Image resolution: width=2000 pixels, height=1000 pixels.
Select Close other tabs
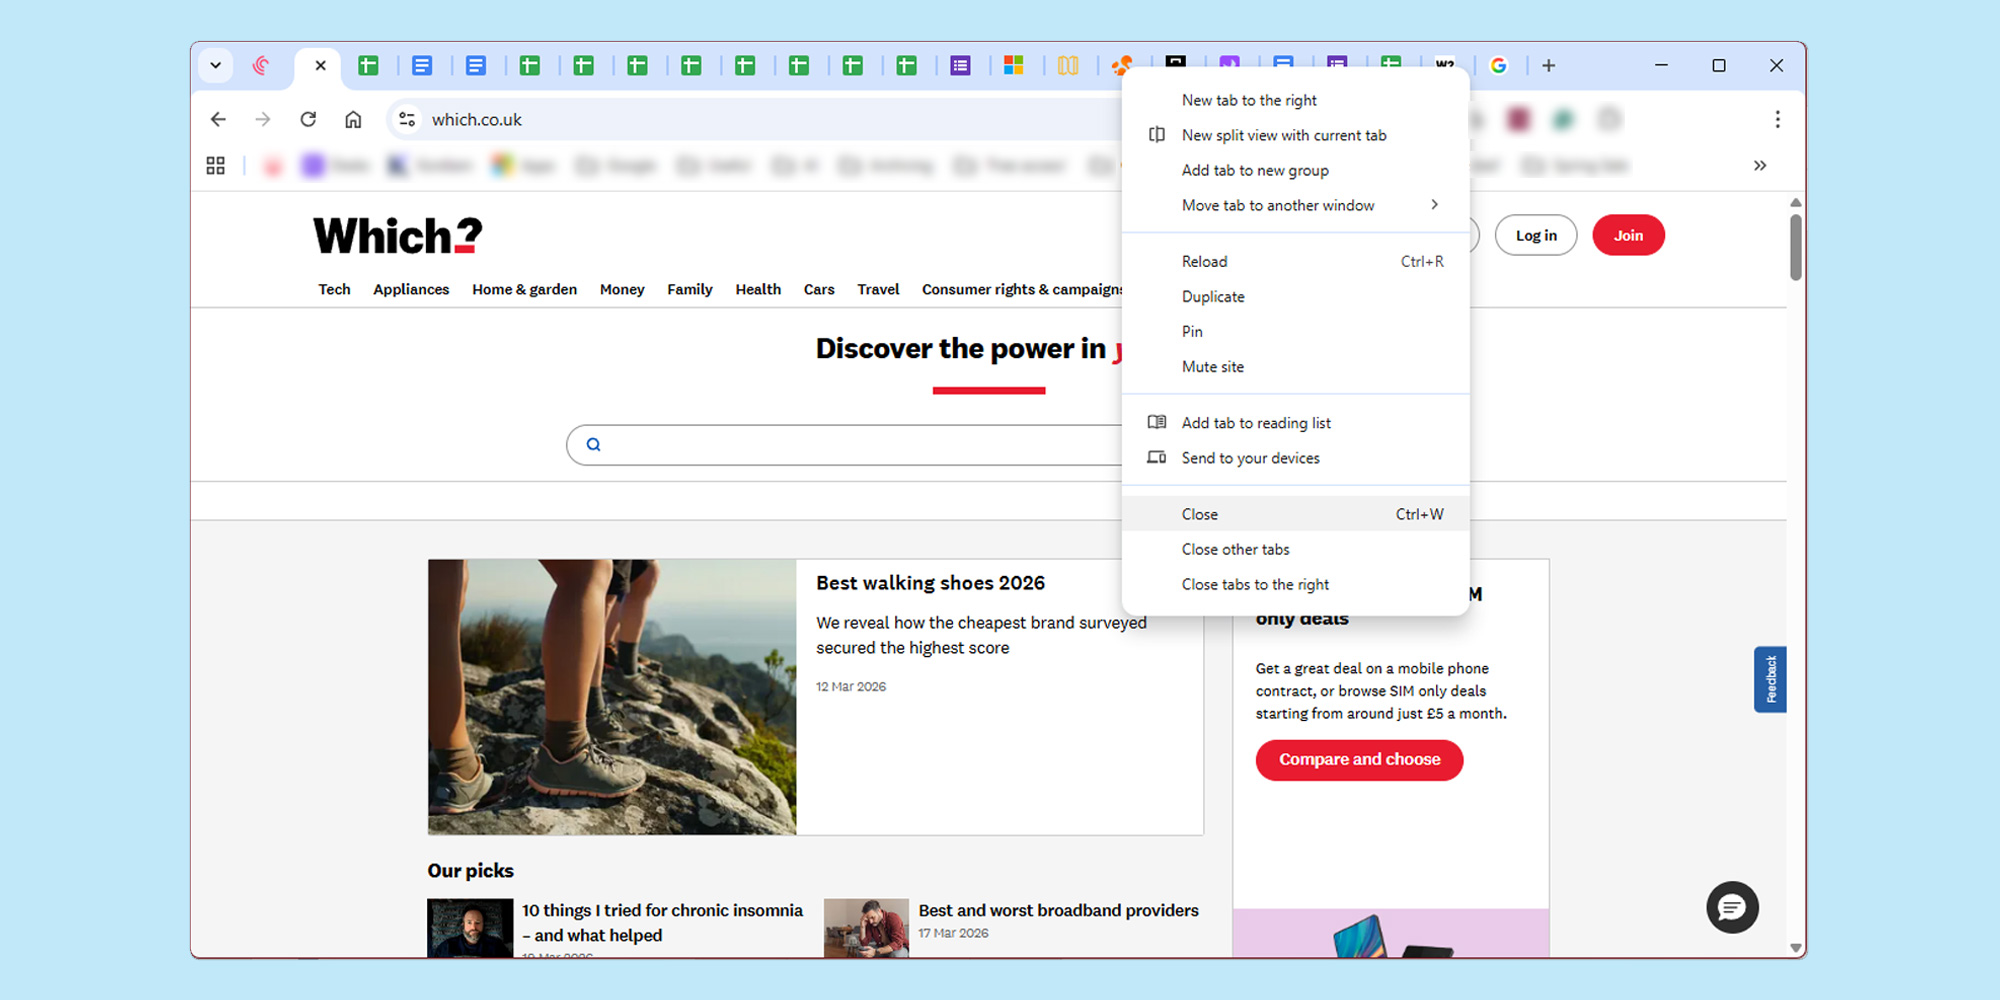tap(1236, 549)
